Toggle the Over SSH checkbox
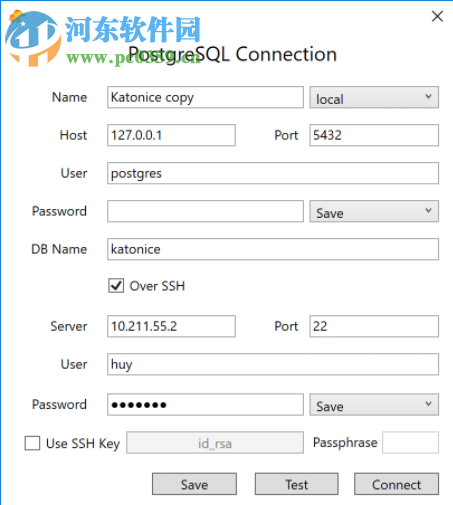The width and height of the screenshot is (453, 505). (x=116, y=286)
